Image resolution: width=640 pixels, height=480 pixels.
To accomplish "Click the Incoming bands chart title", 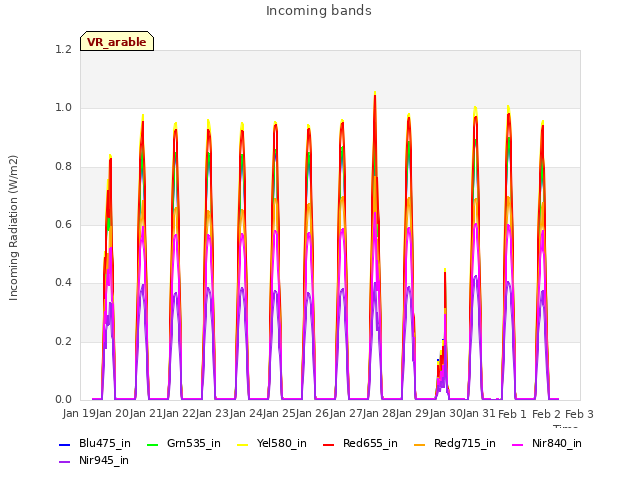I will tap(319, 11).
